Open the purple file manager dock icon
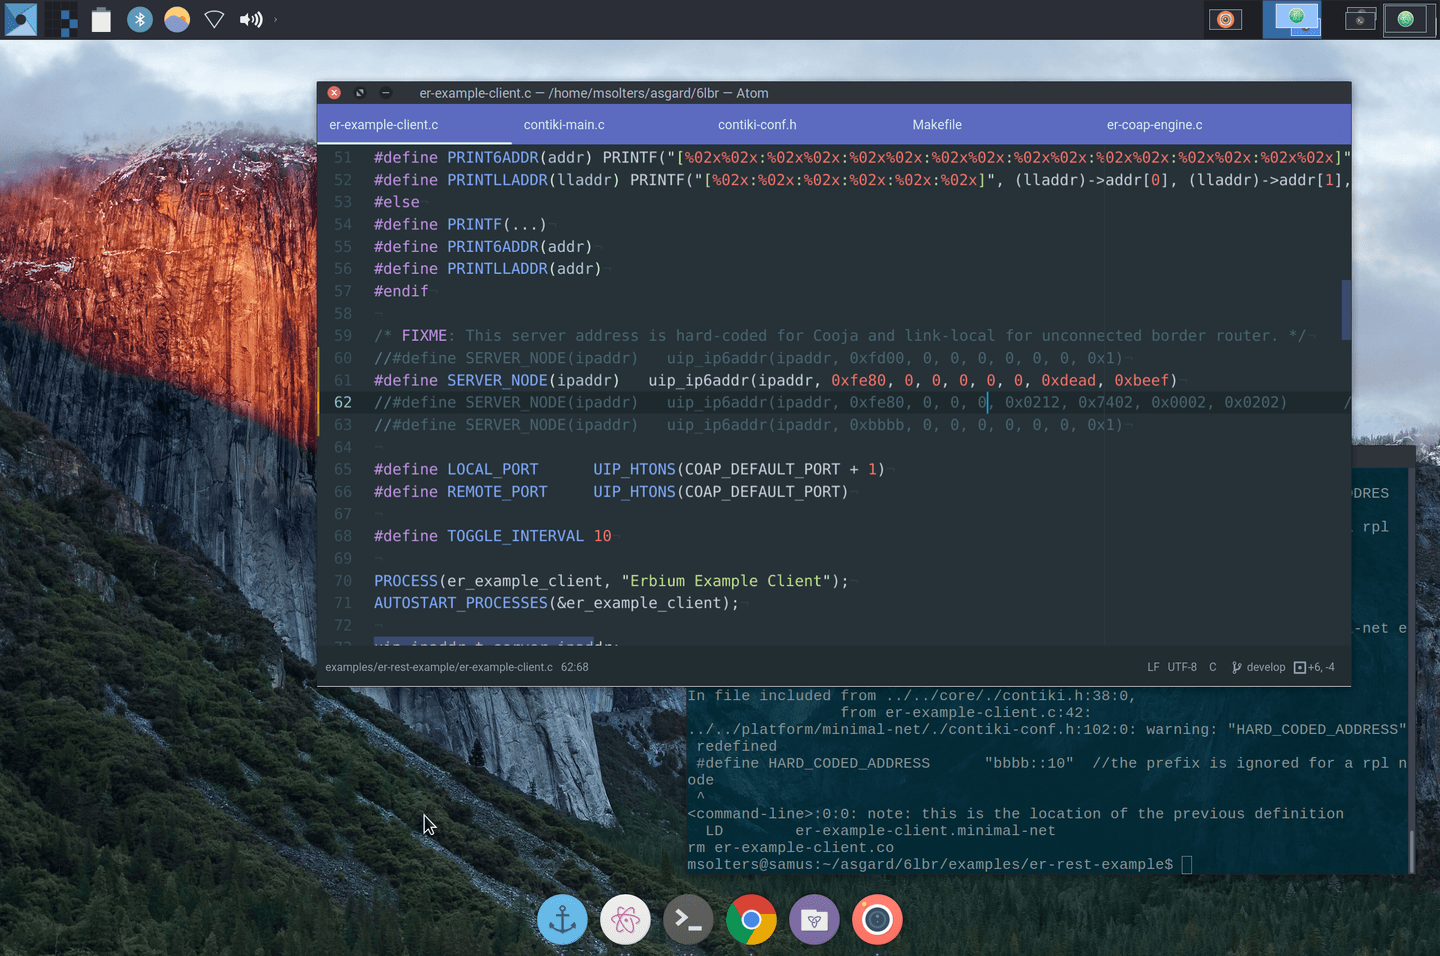The image size is (1440, 956). point(814,920)
